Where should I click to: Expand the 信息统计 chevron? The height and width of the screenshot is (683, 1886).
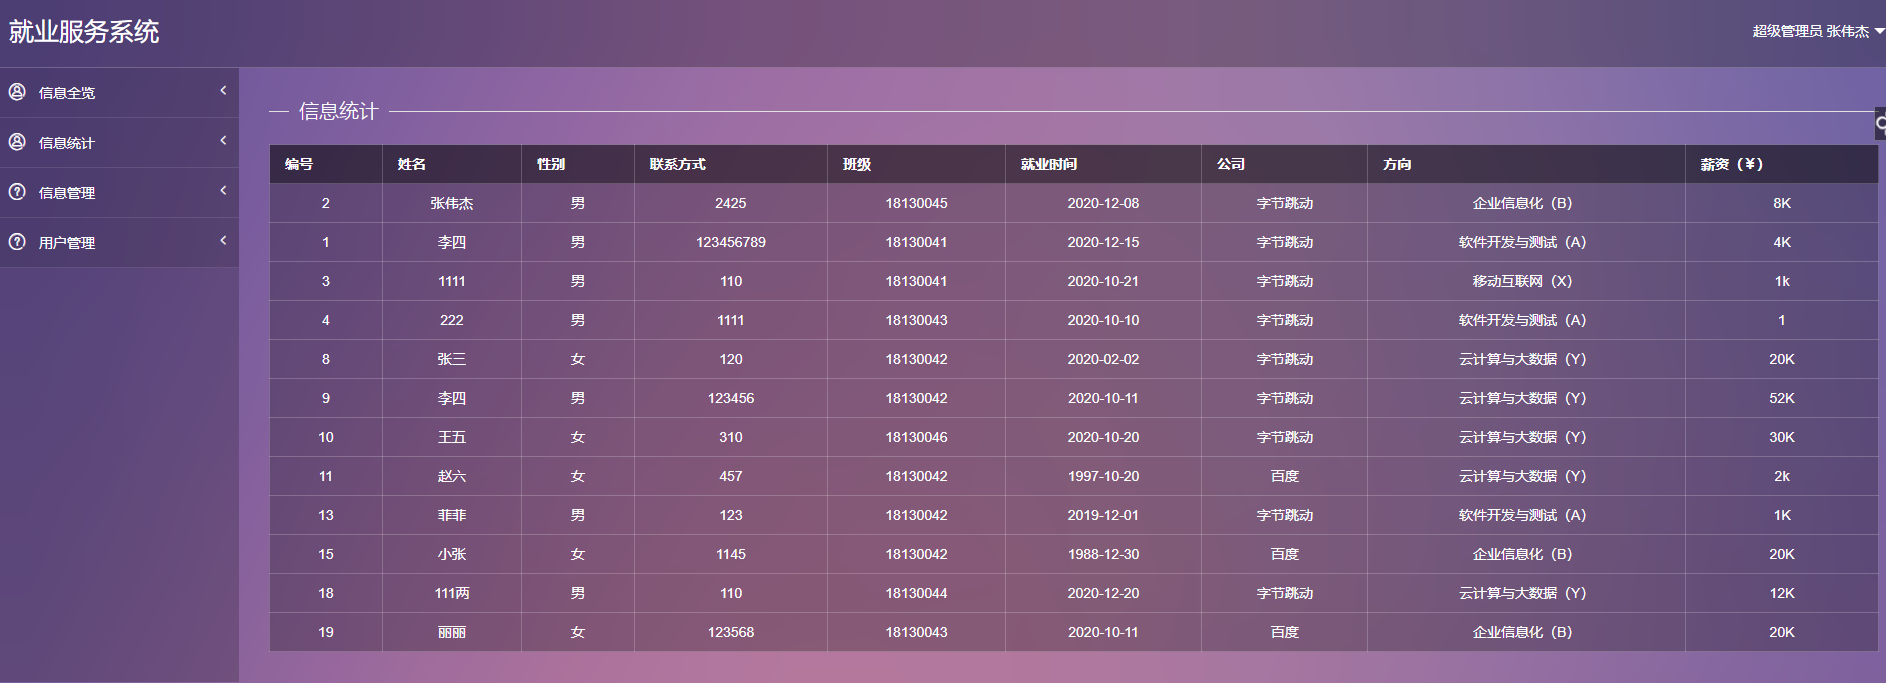(x=223, y=140)
